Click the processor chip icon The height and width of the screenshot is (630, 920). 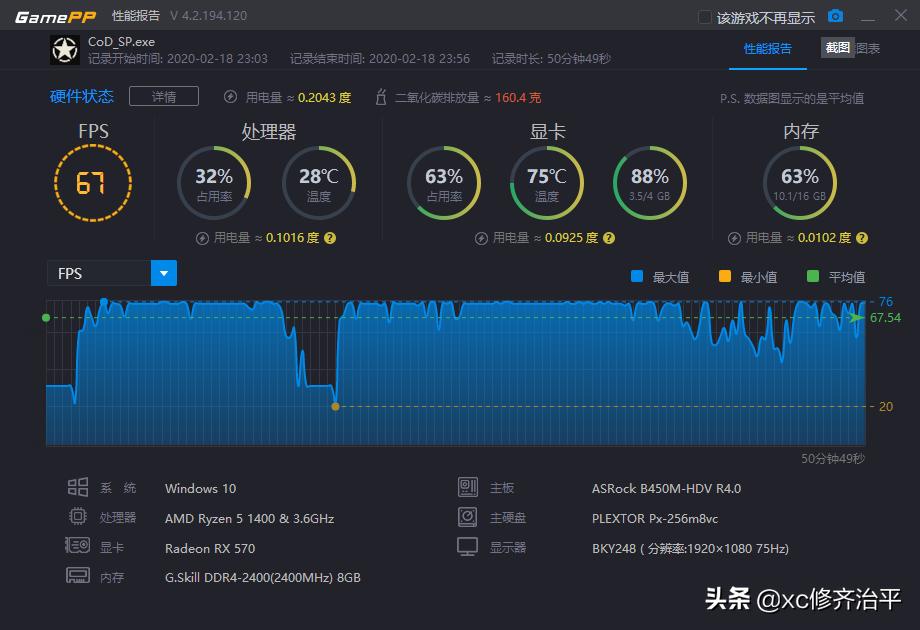click(x=78, y=516)
